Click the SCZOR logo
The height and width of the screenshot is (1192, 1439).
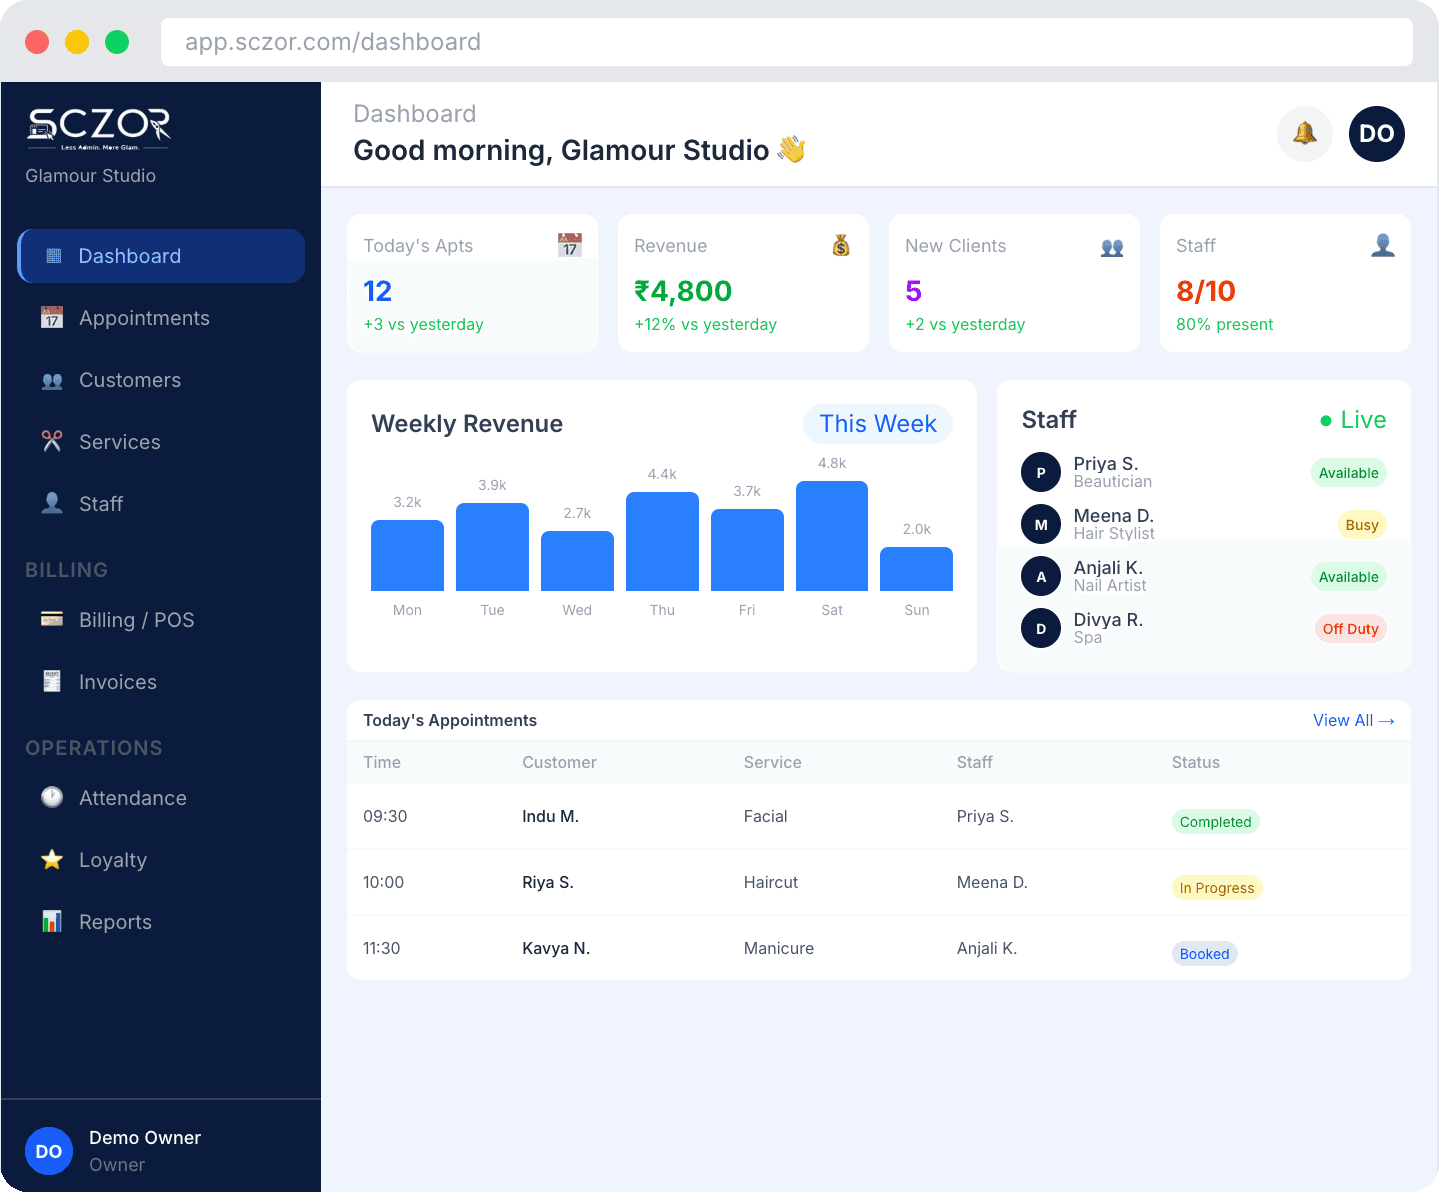pos(98,129)
